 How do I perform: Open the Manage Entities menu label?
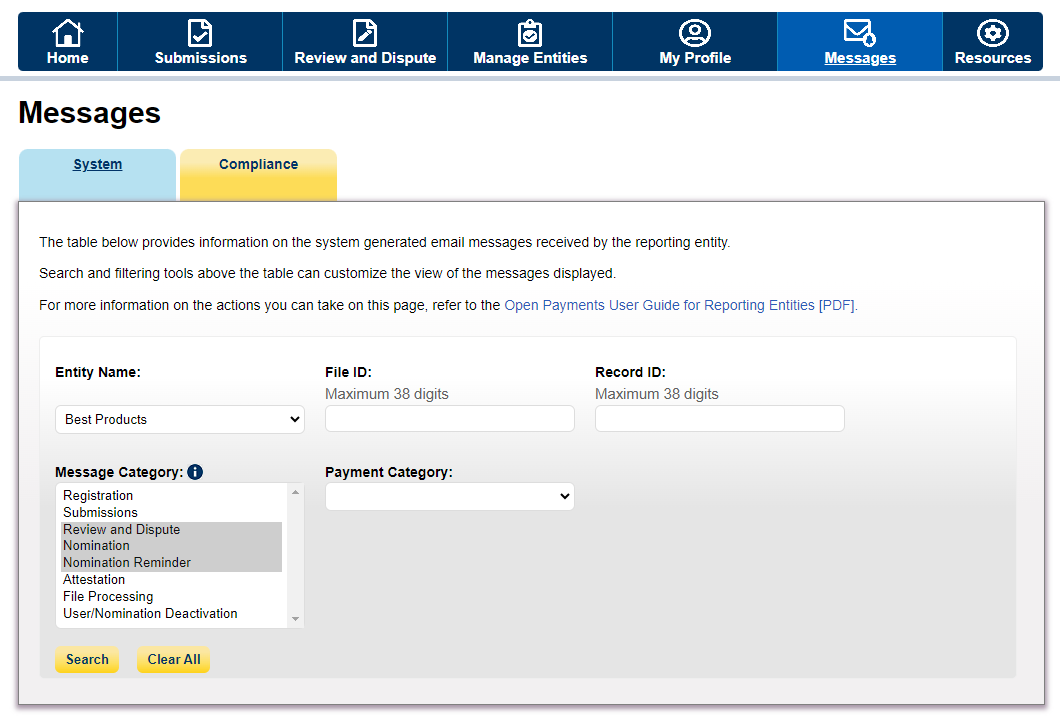(530, 58)
